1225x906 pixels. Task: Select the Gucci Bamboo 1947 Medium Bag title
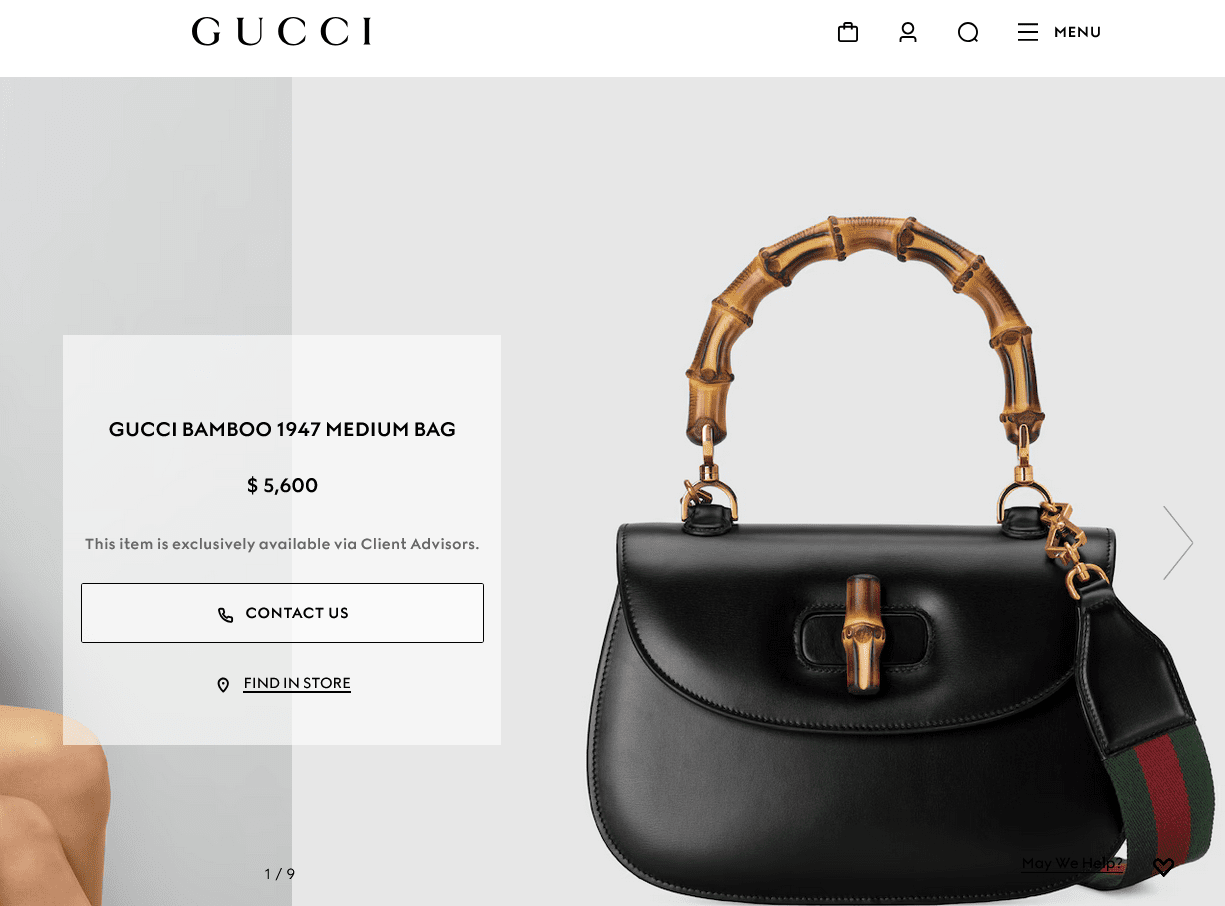coord(282,430)
